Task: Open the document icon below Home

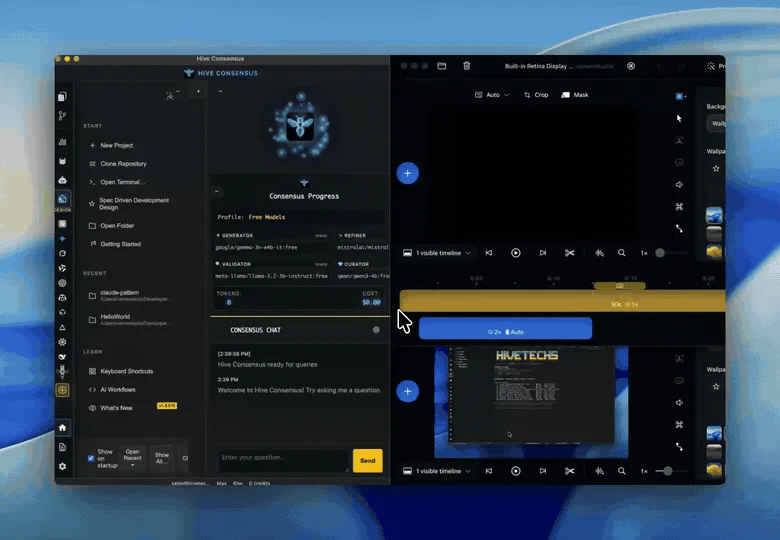Action: (62, 447)
